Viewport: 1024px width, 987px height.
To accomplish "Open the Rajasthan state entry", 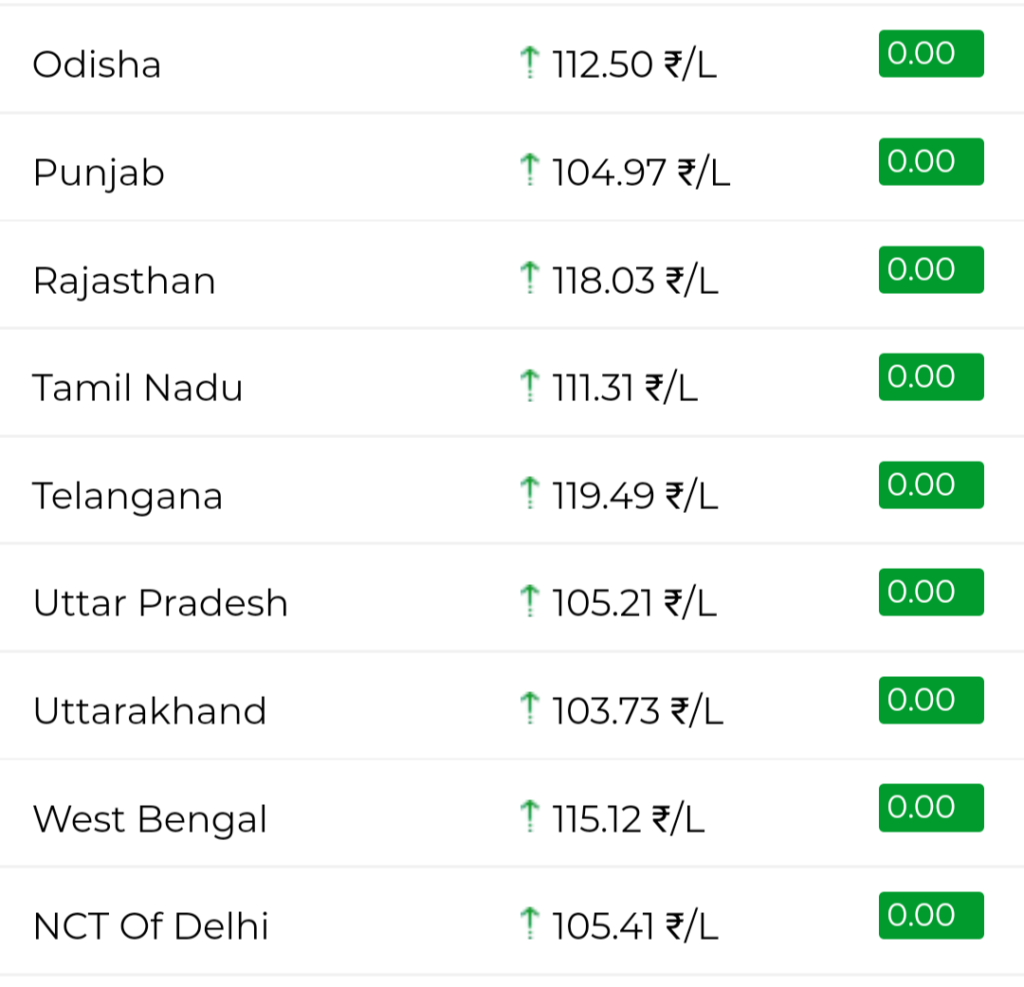I will (124, 282).
